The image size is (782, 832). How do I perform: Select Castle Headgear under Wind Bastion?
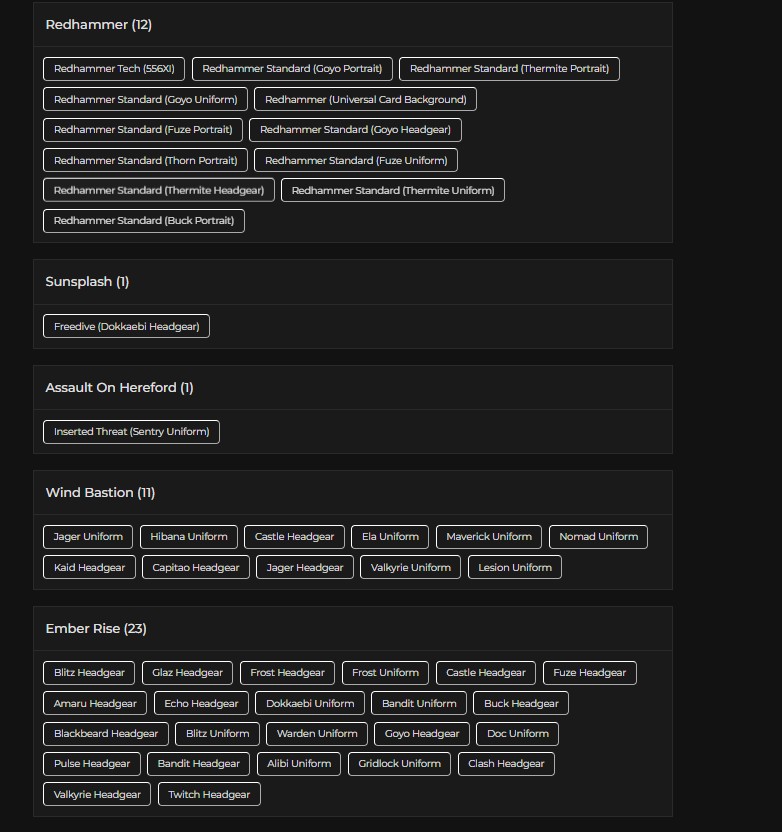point(294,537)
